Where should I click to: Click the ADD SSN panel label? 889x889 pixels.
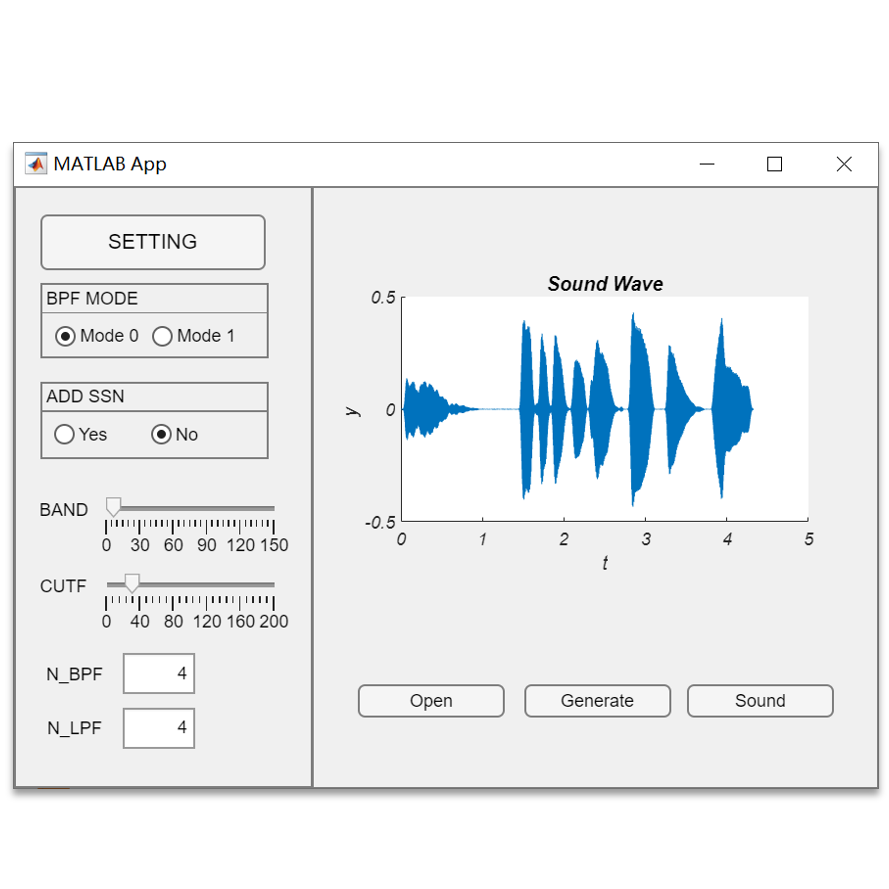point(83,396)
